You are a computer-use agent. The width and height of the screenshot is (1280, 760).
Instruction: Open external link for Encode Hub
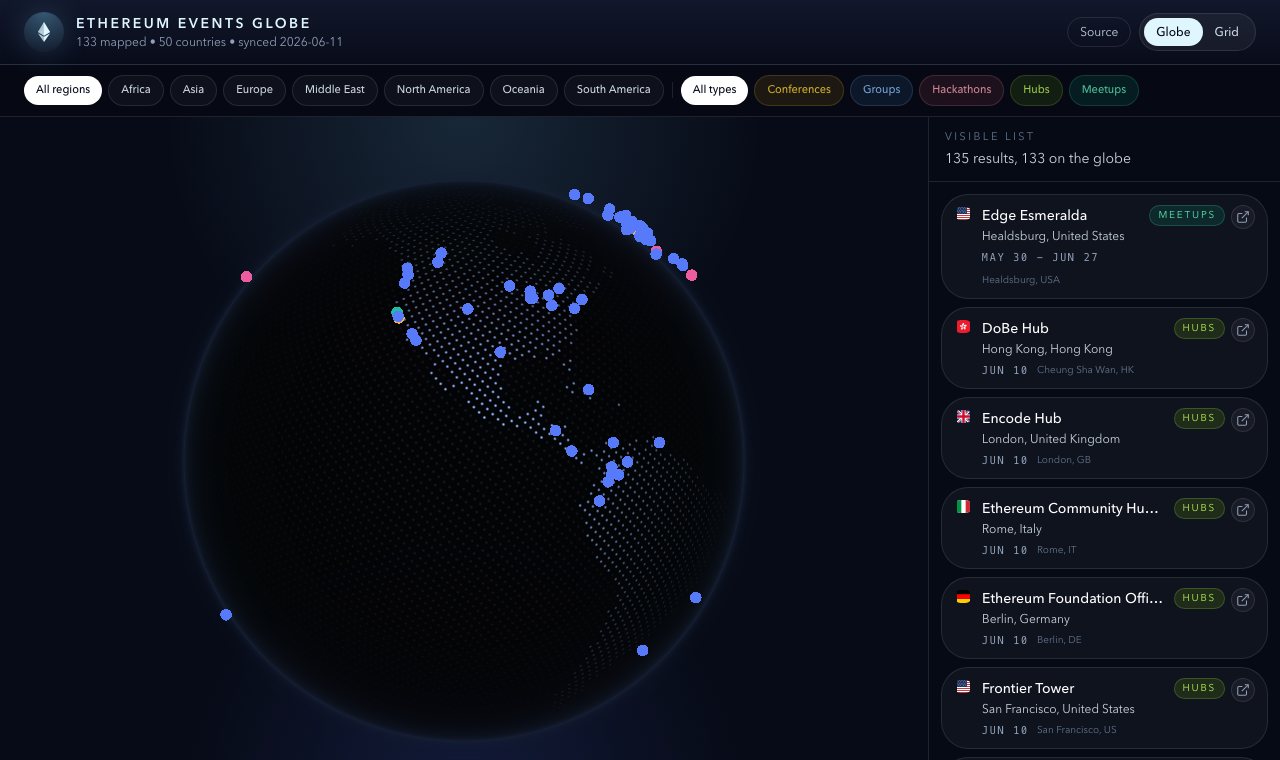pos(1242,419)
